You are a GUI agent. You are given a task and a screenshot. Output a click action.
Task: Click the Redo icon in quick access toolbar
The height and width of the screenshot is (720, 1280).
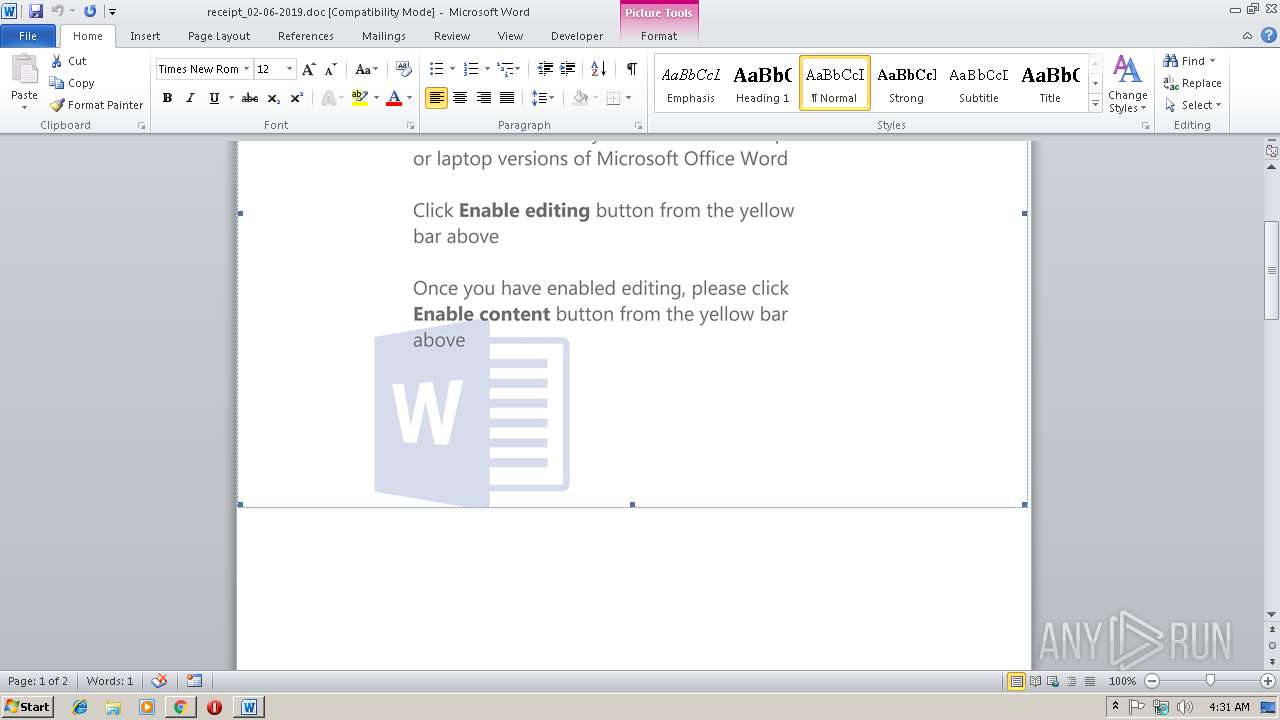[90, 11]
